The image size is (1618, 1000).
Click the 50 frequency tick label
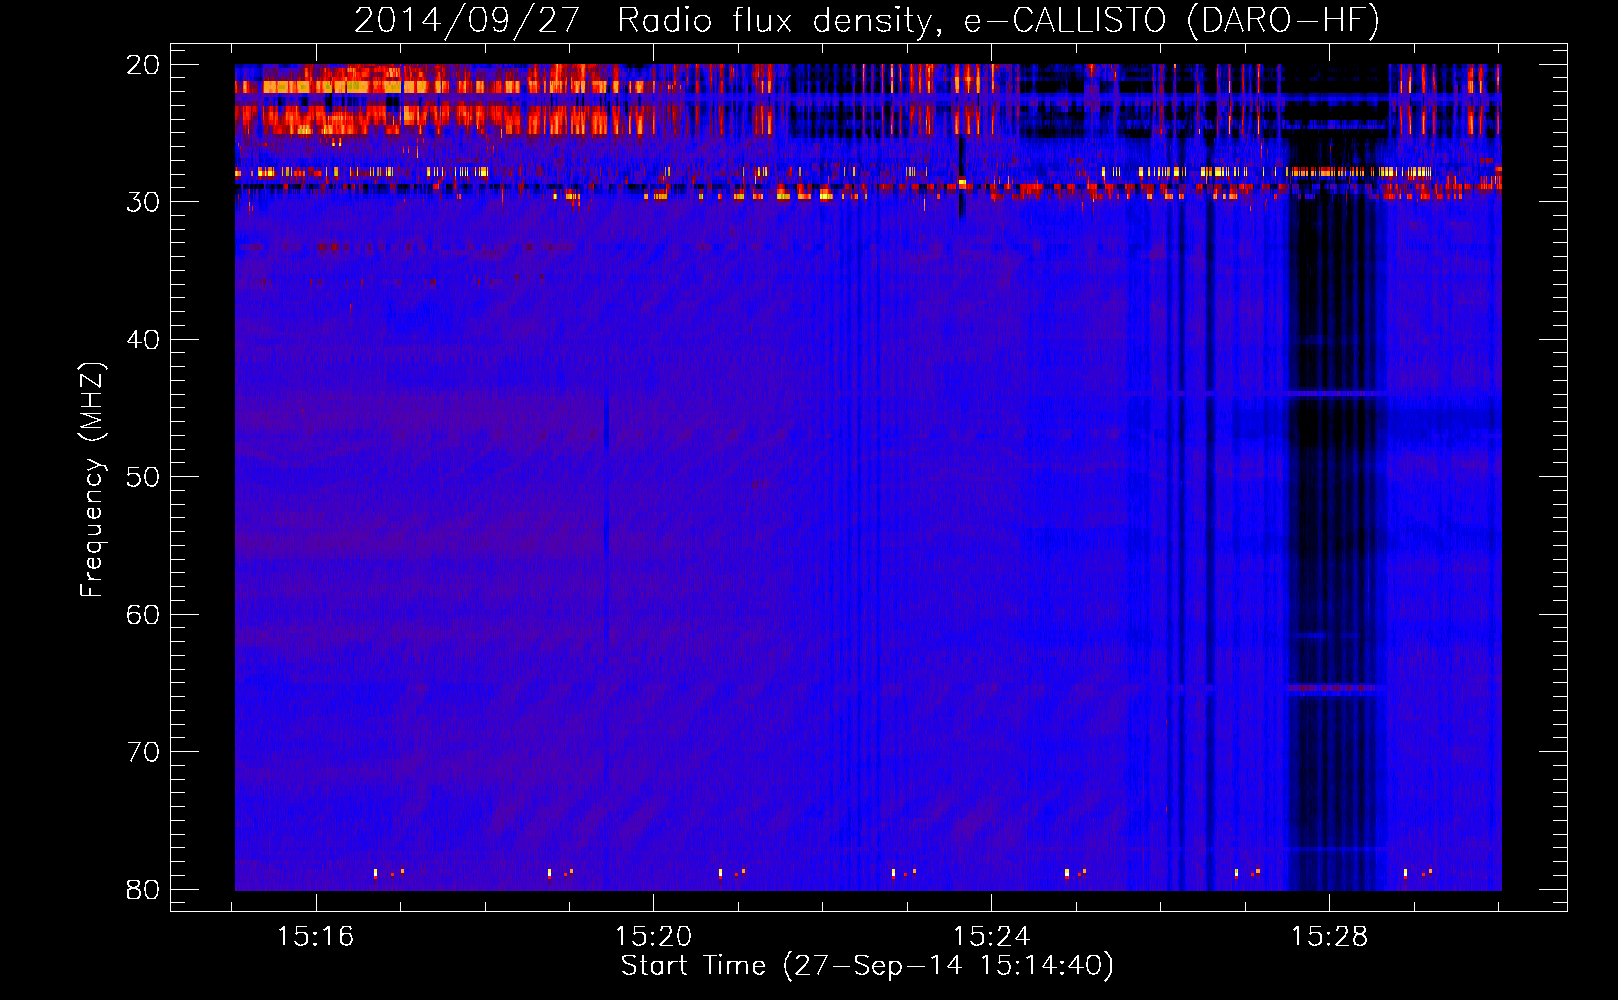[x=143, y=477]
